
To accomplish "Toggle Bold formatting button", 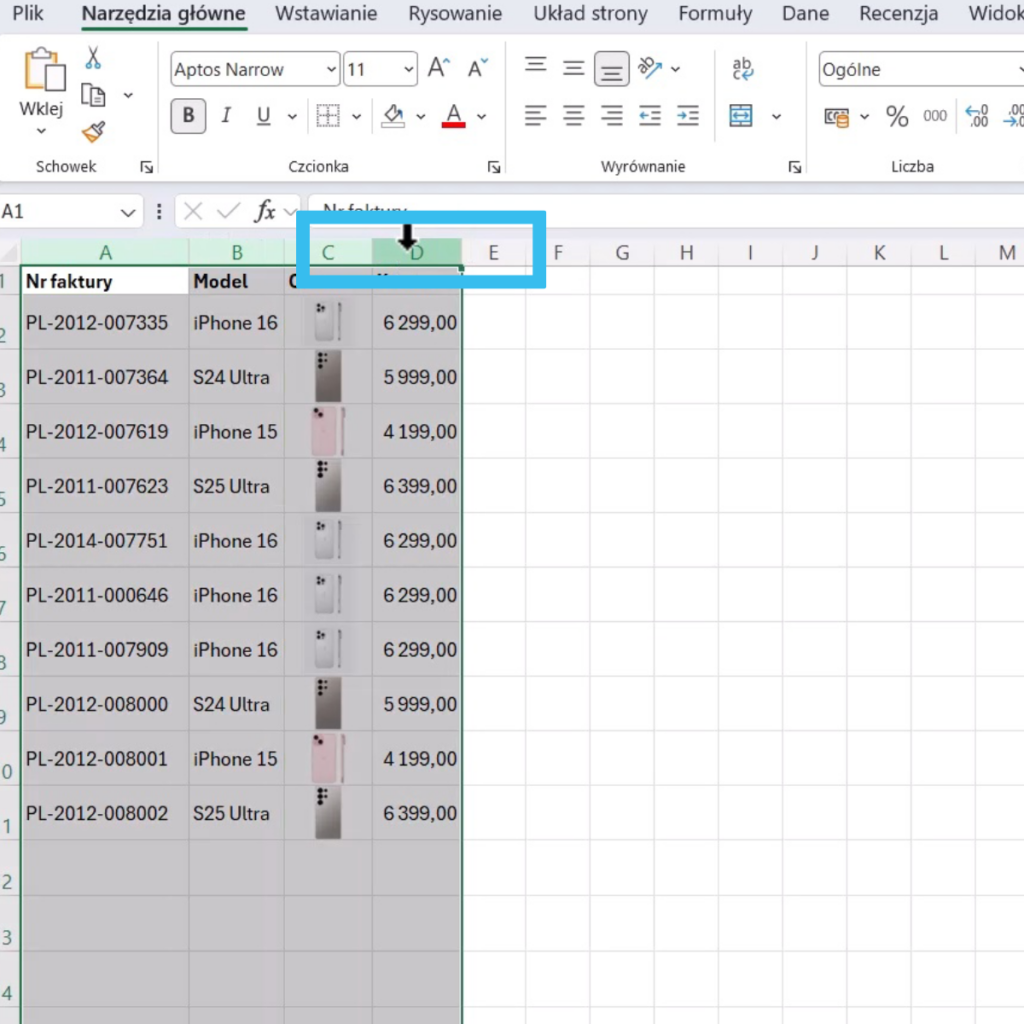I will (187, 116).
